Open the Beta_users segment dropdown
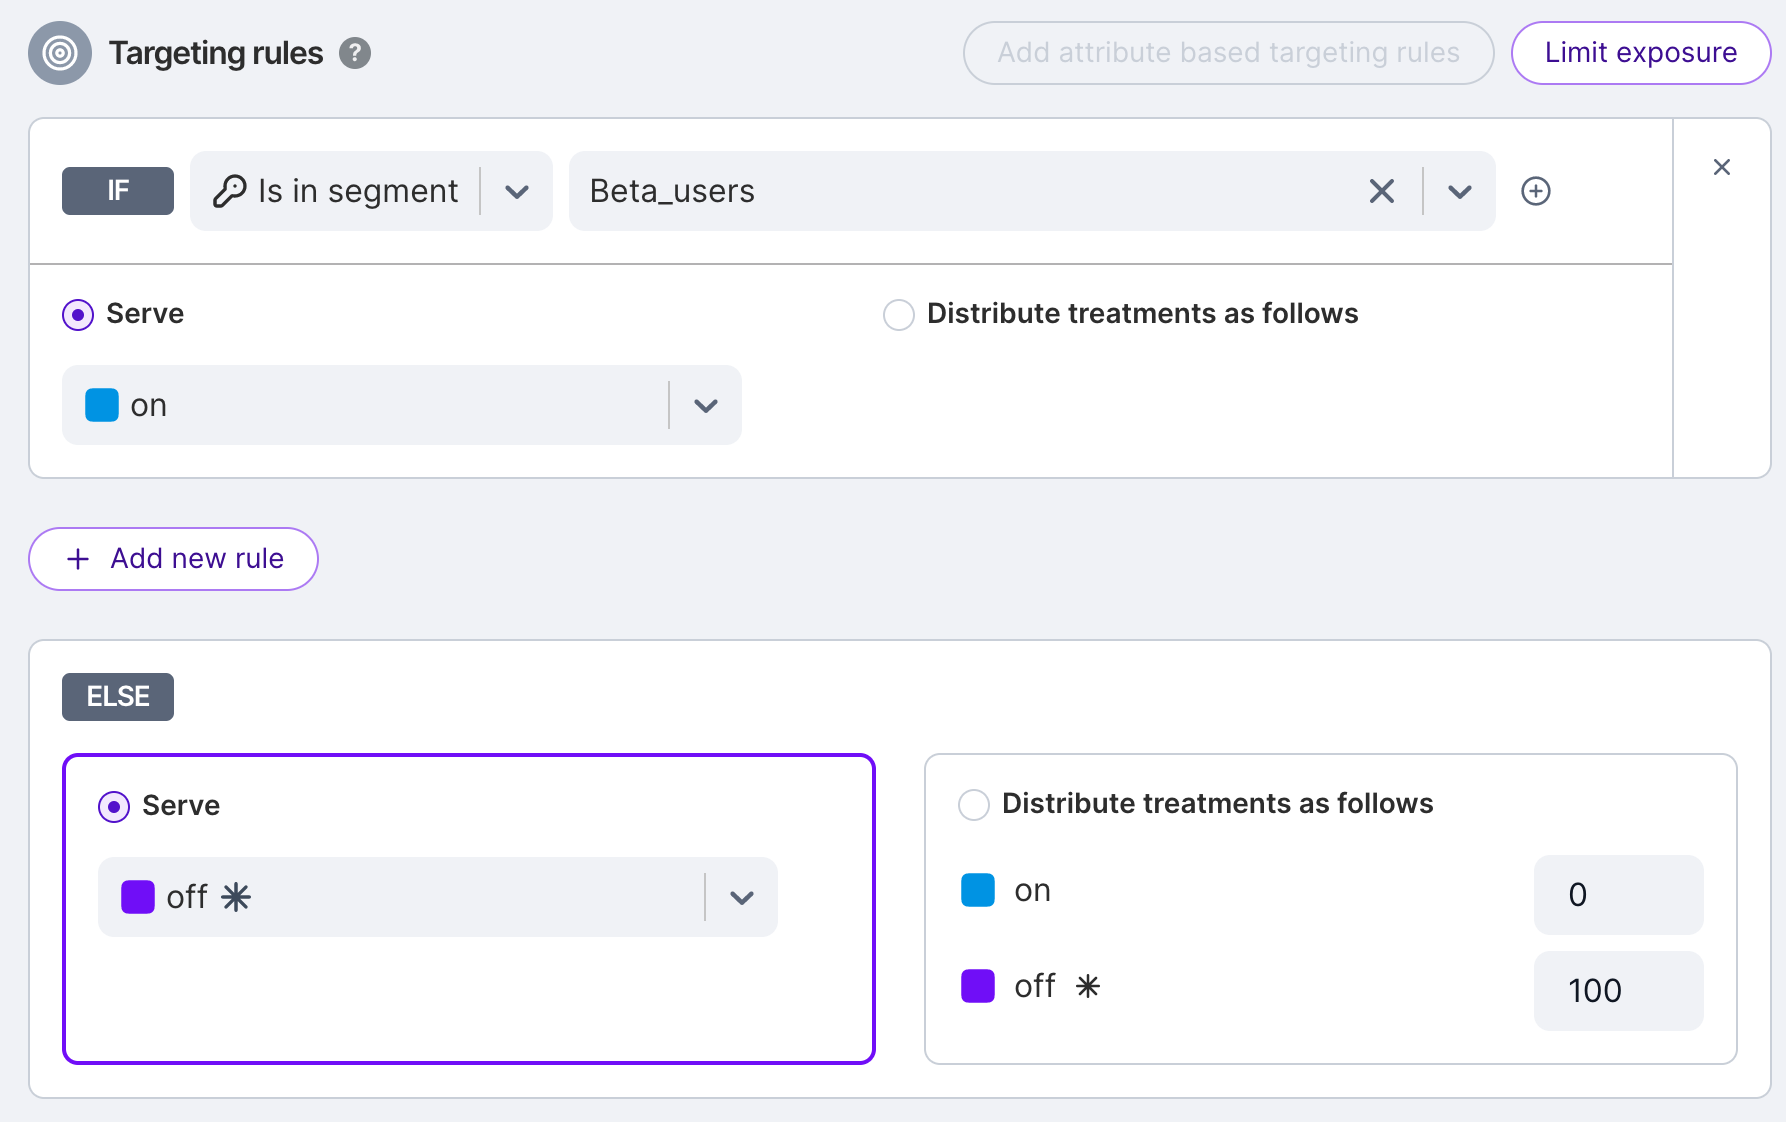 point(1459,191)
